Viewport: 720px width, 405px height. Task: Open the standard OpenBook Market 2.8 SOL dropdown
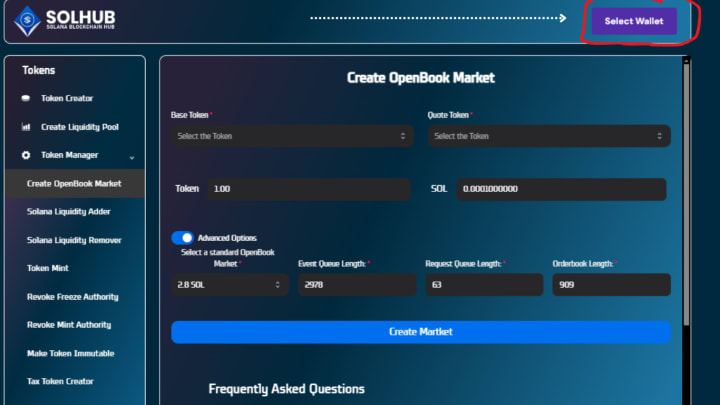click(x=230, y=285)
